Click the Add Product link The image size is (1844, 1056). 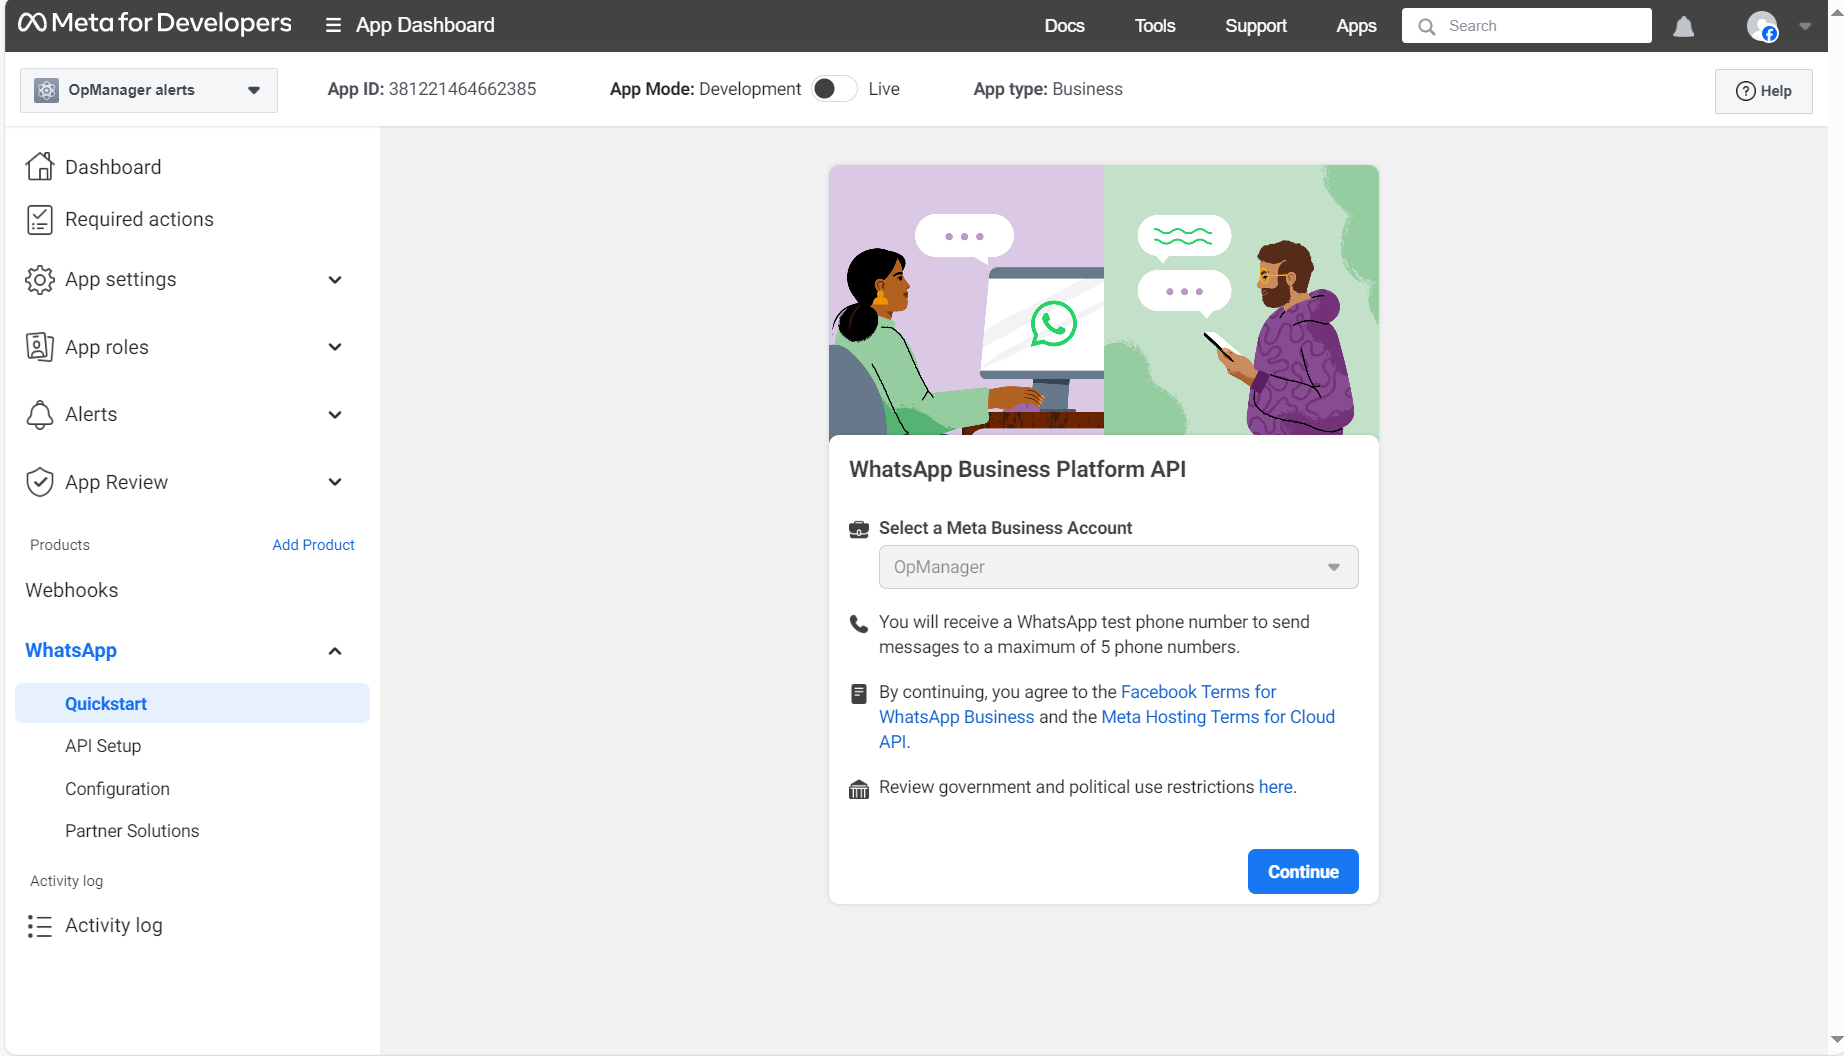313,545
